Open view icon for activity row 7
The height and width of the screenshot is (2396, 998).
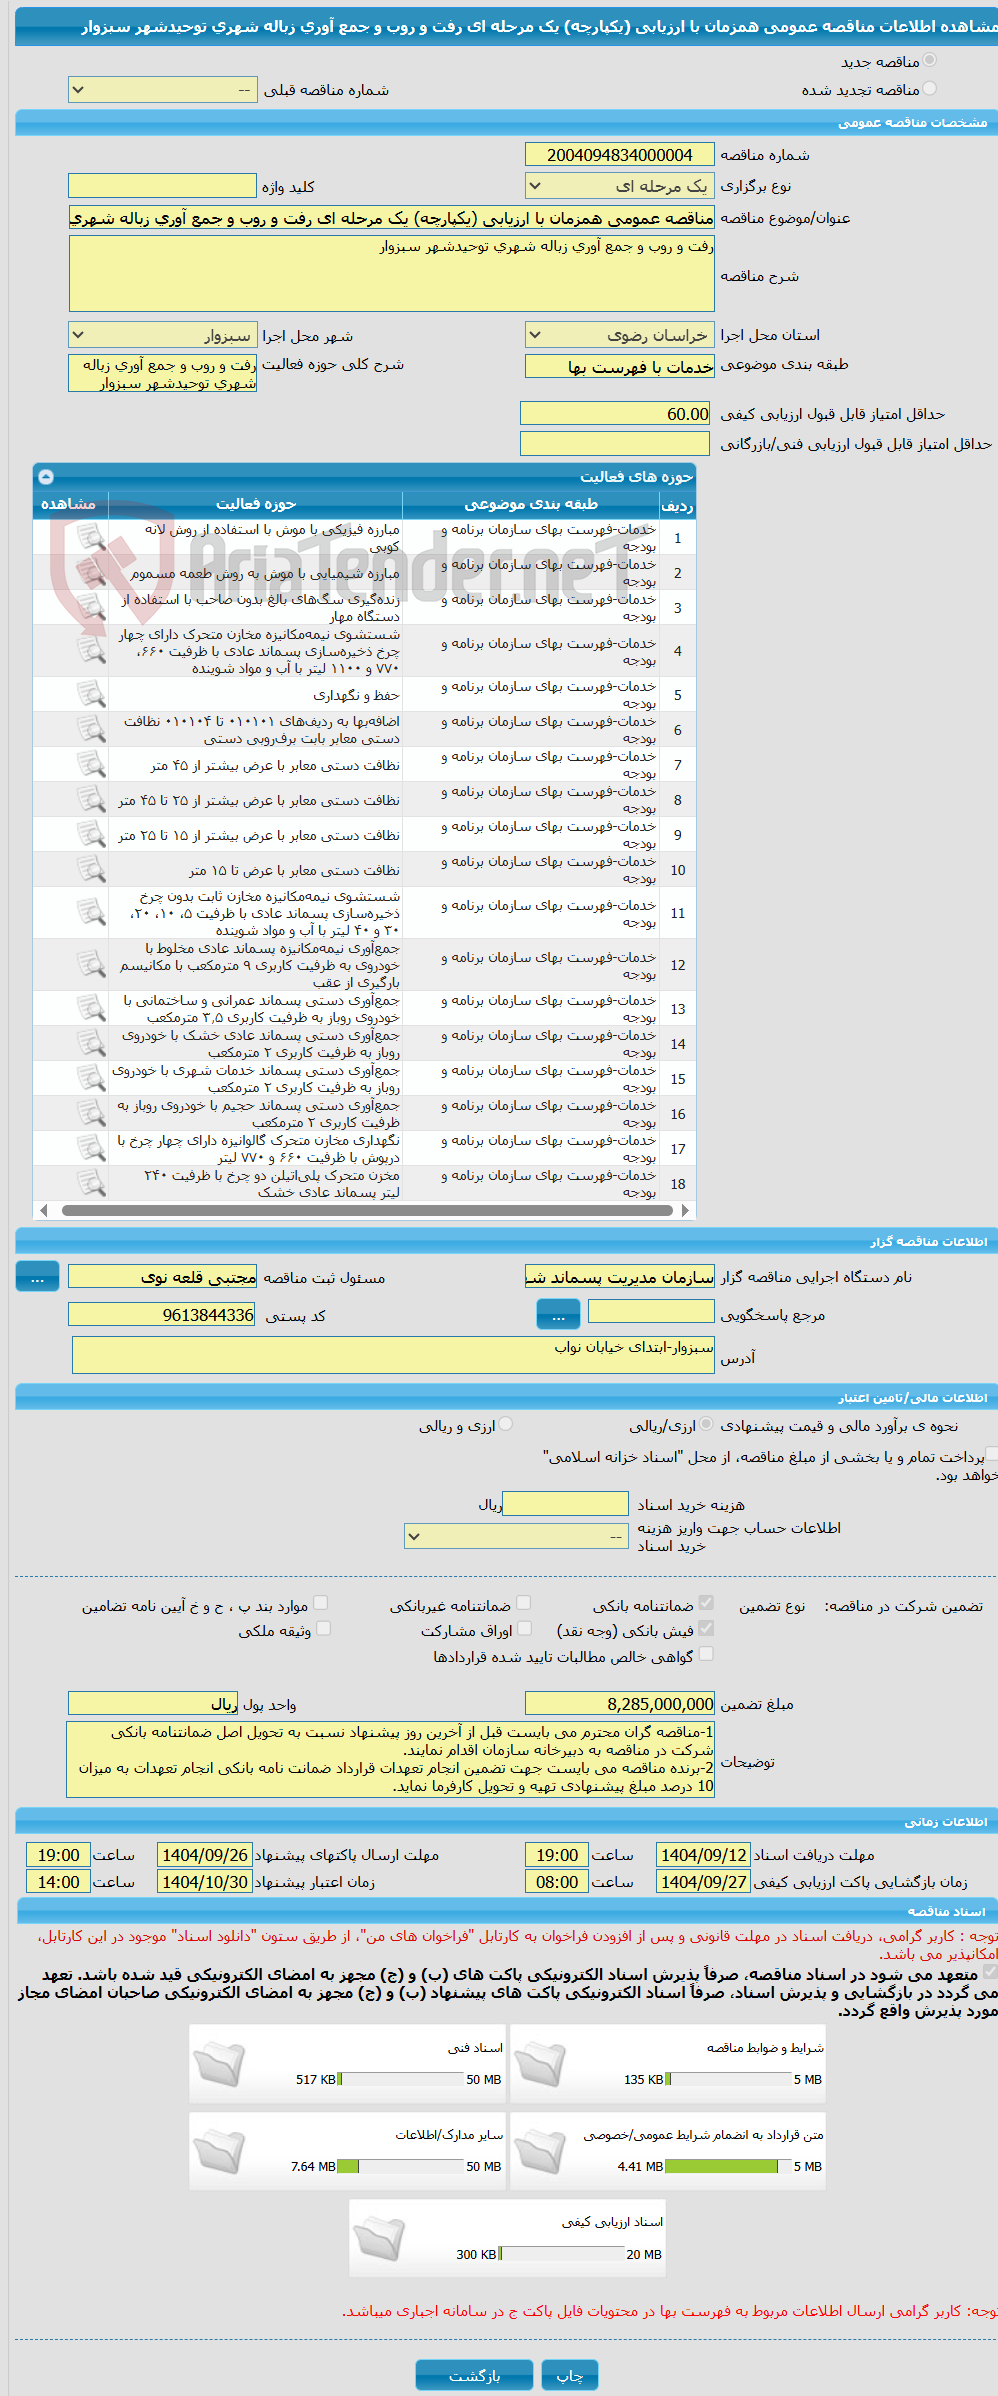91,765
